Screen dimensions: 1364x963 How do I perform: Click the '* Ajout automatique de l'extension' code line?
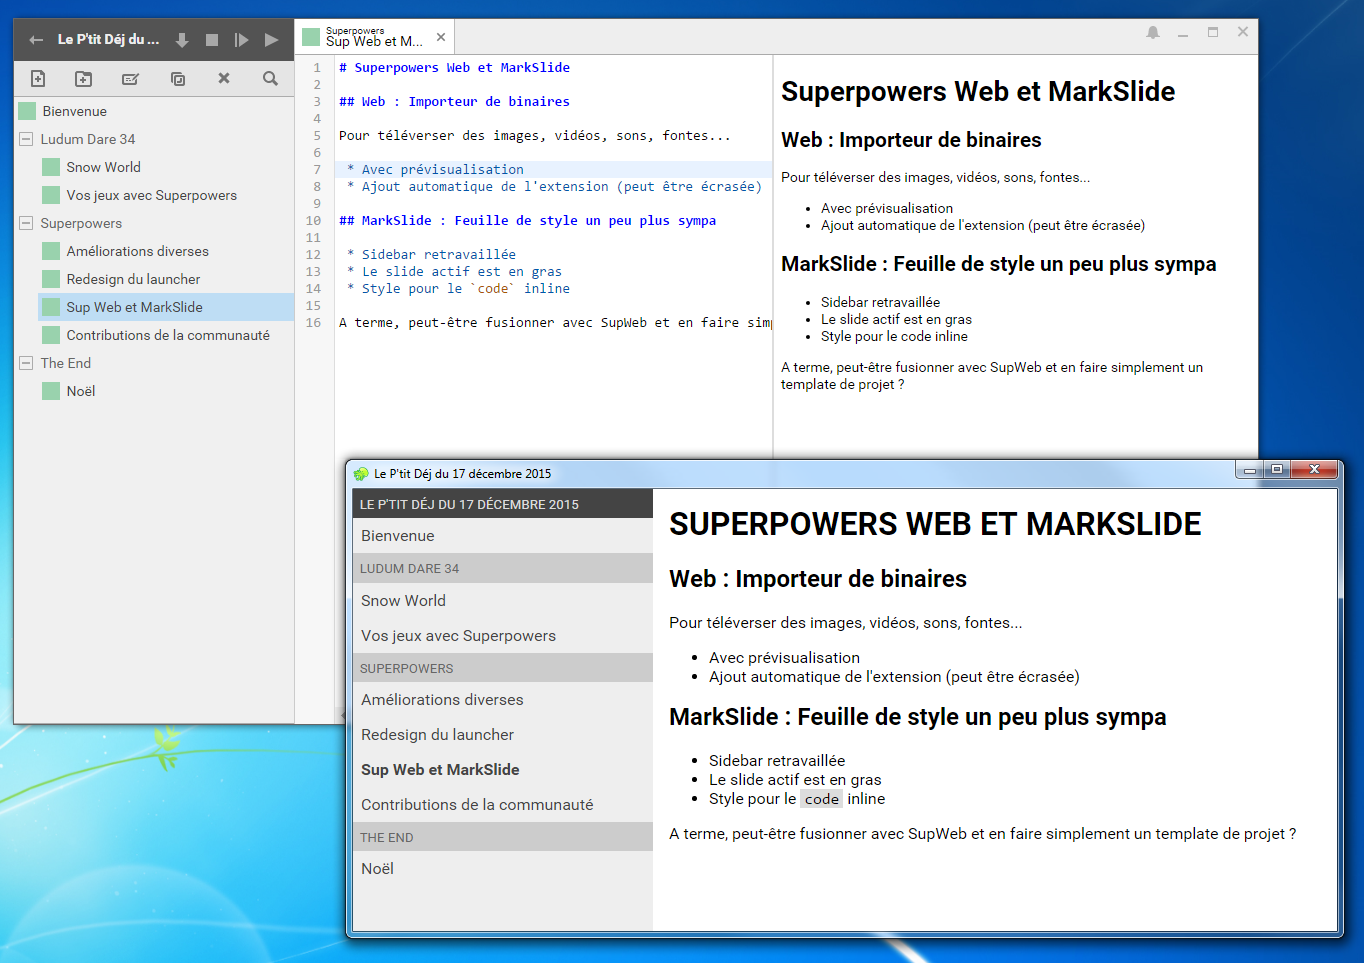coord(554,186)
